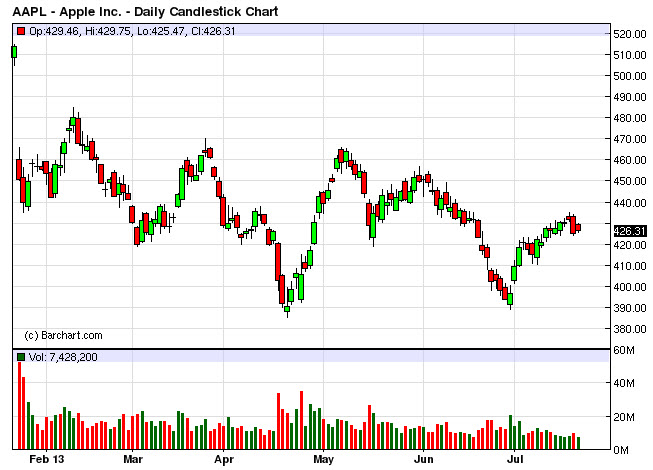Click the 'Feb 13' date axis label
Screen dimensions: 653x470
pyautogui.click(x=47, y=459)
